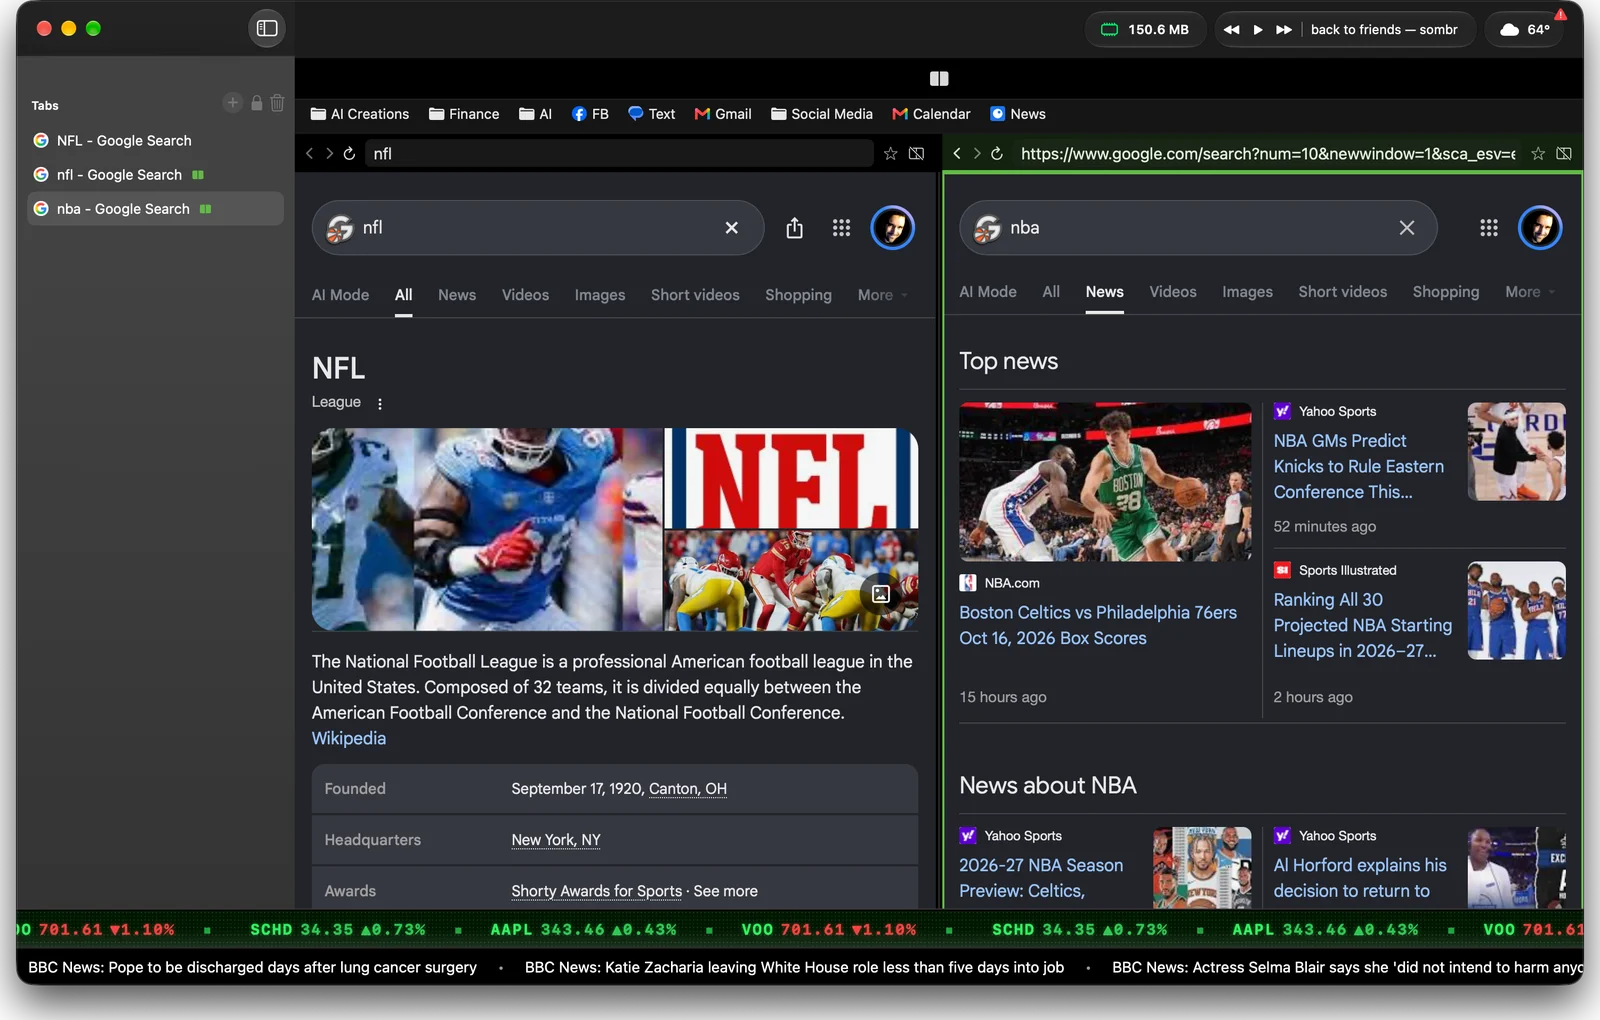Select the News tab in the nfl pane
The image size is (1600, 1020).
click(457, 295)
